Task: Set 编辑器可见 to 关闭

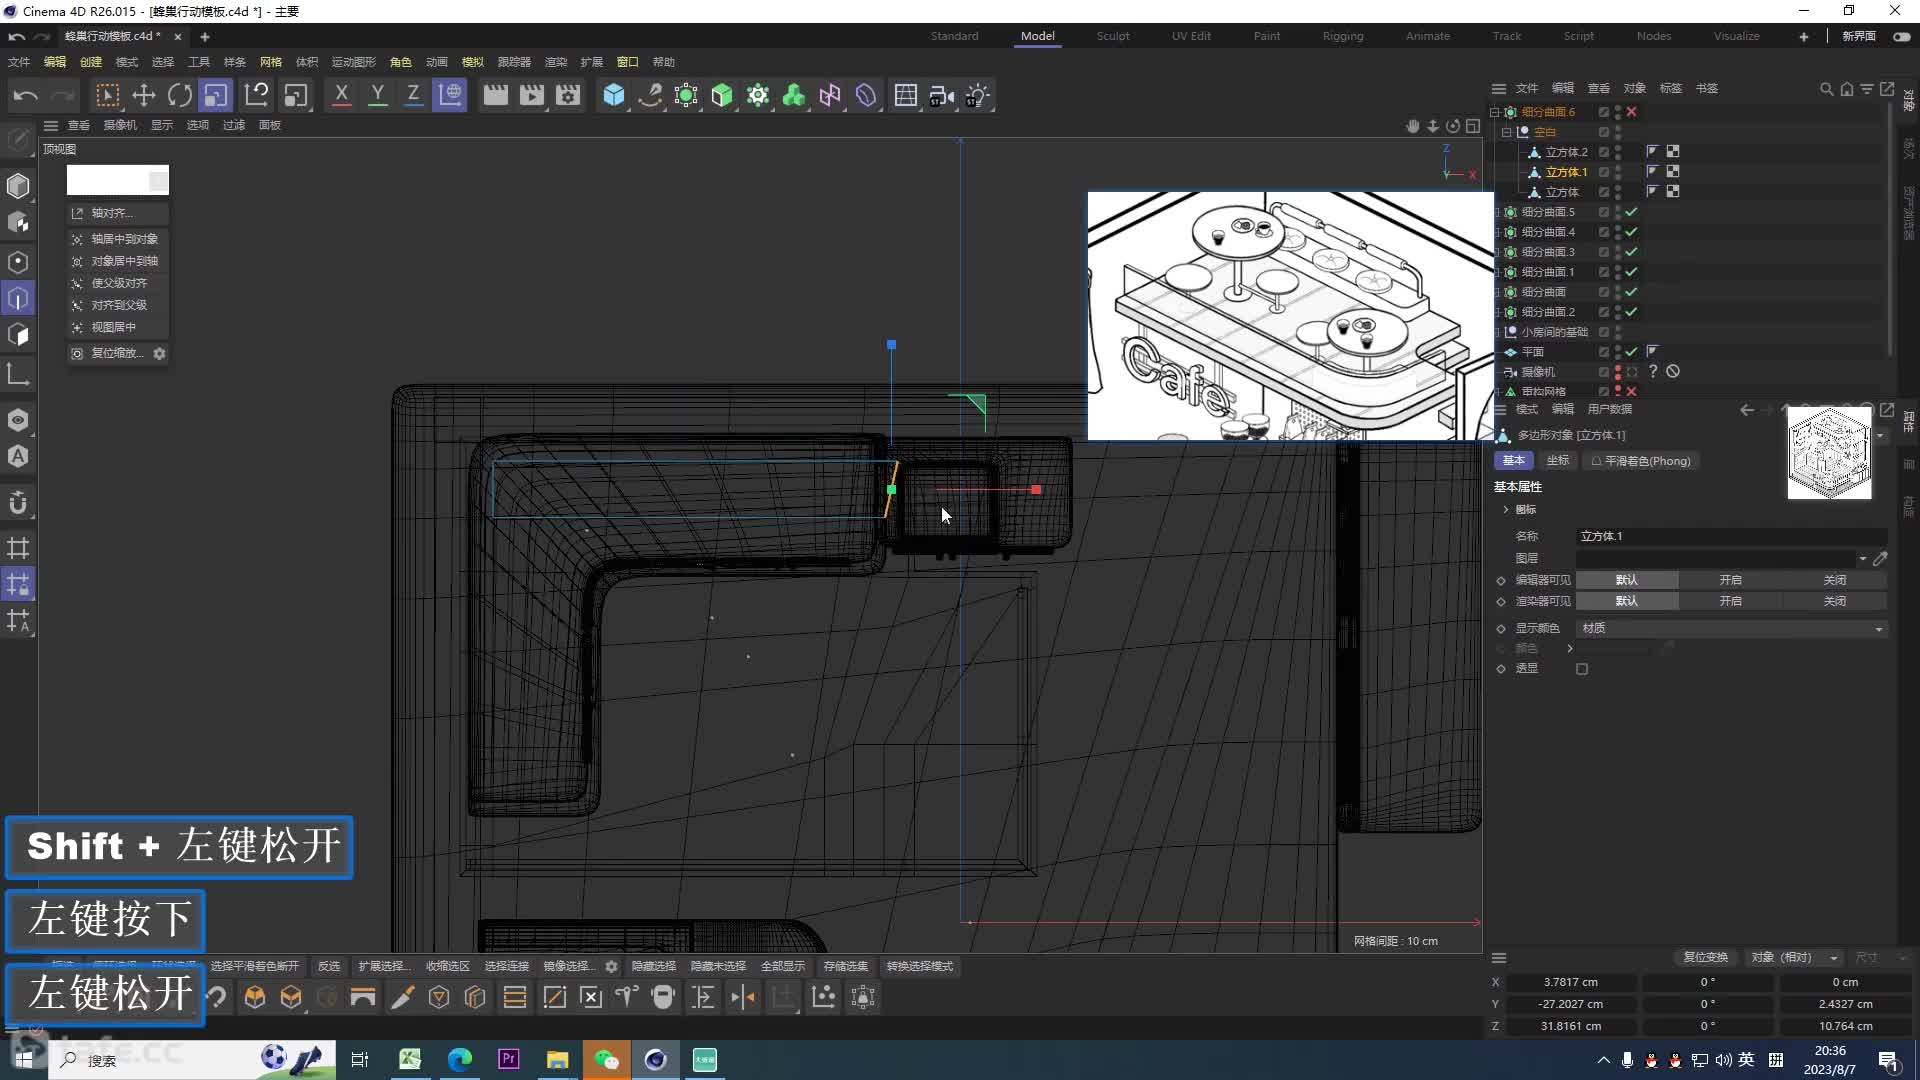Action: (x=1835, y=580)
